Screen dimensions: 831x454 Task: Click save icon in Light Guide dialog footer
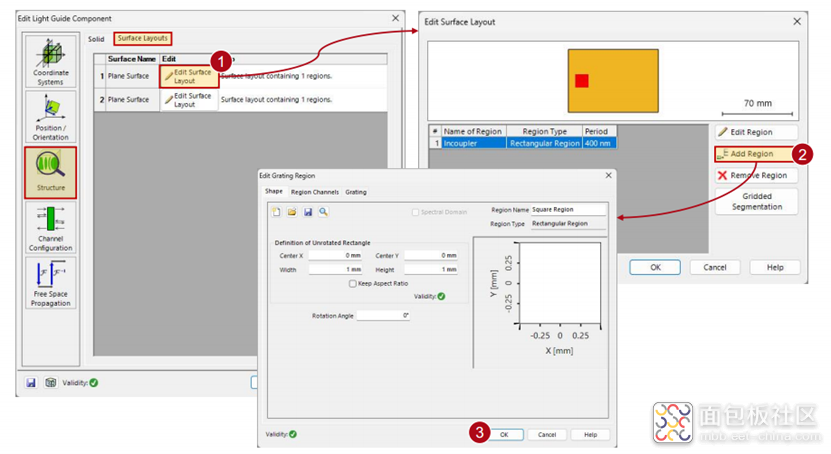(x=31, y=382)
